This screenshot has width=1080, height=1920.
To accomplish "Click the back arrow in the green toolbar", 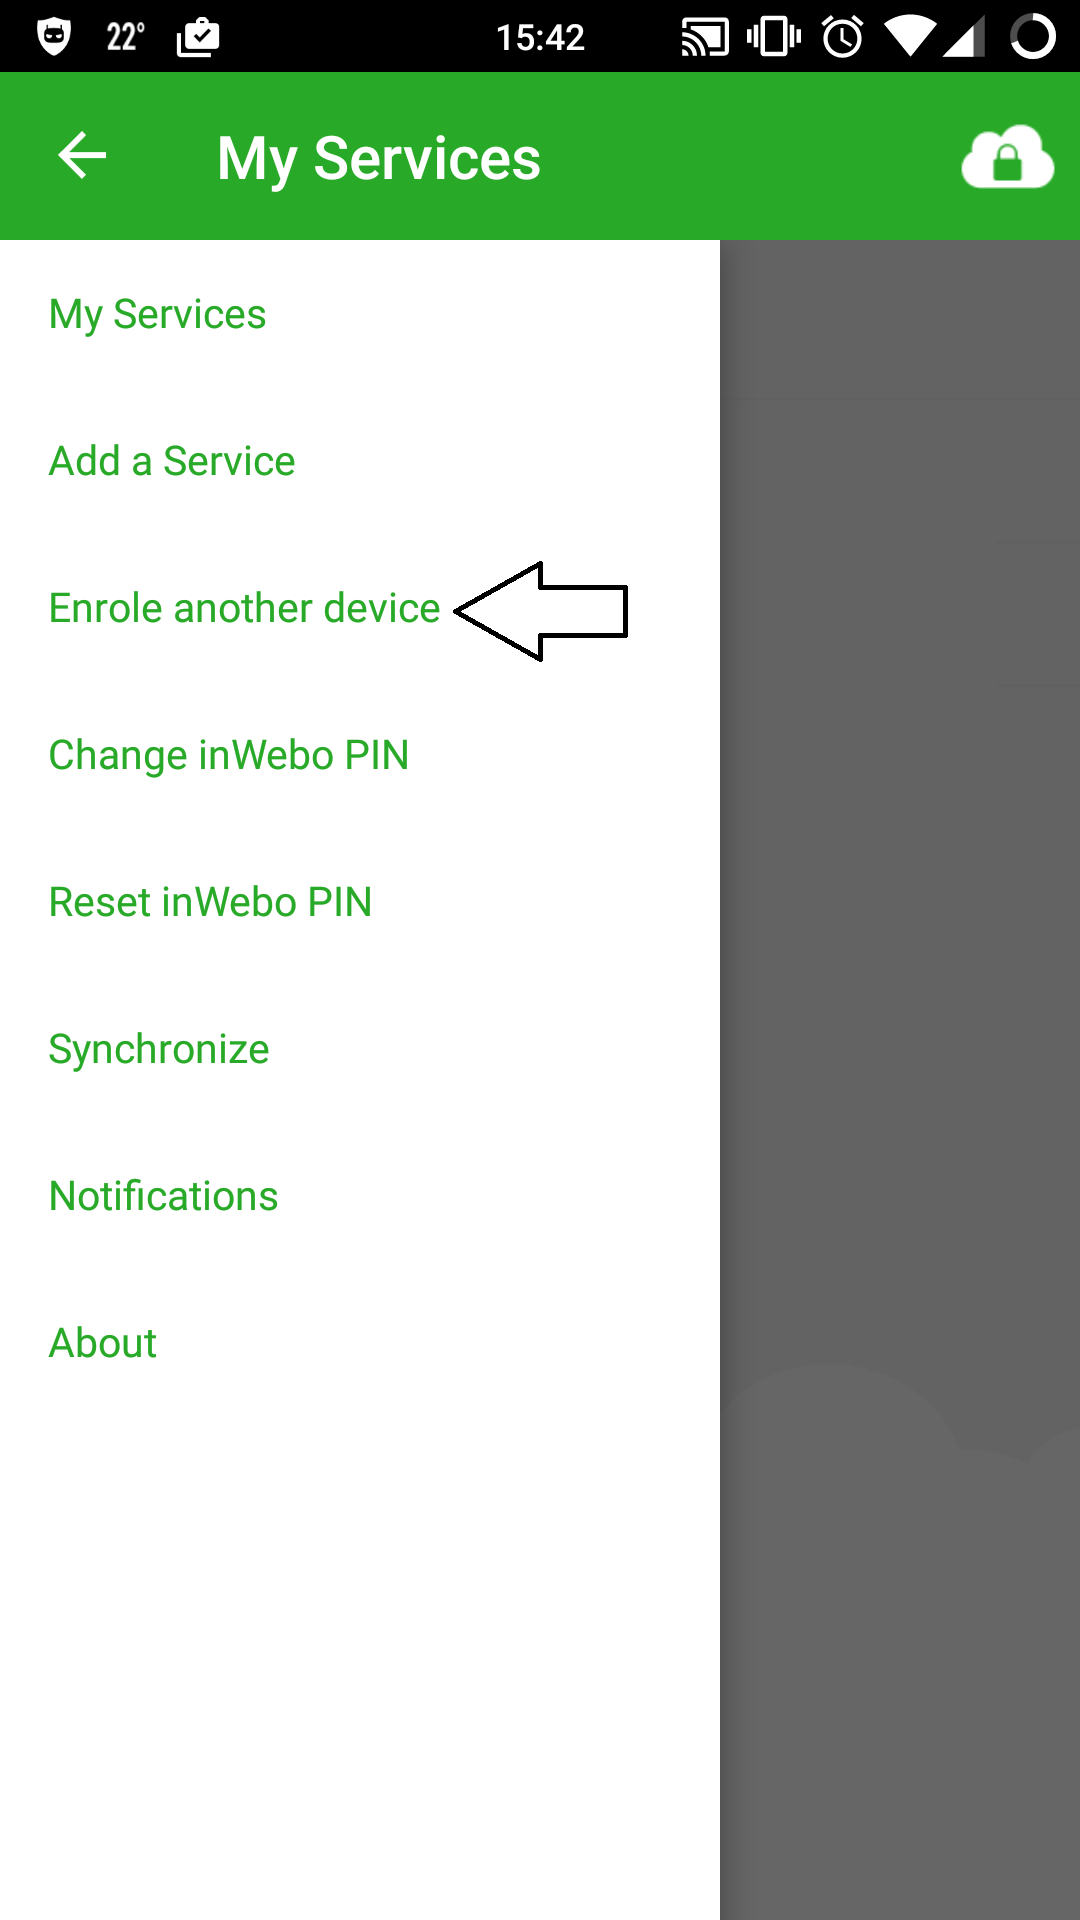I will point(80,155).
